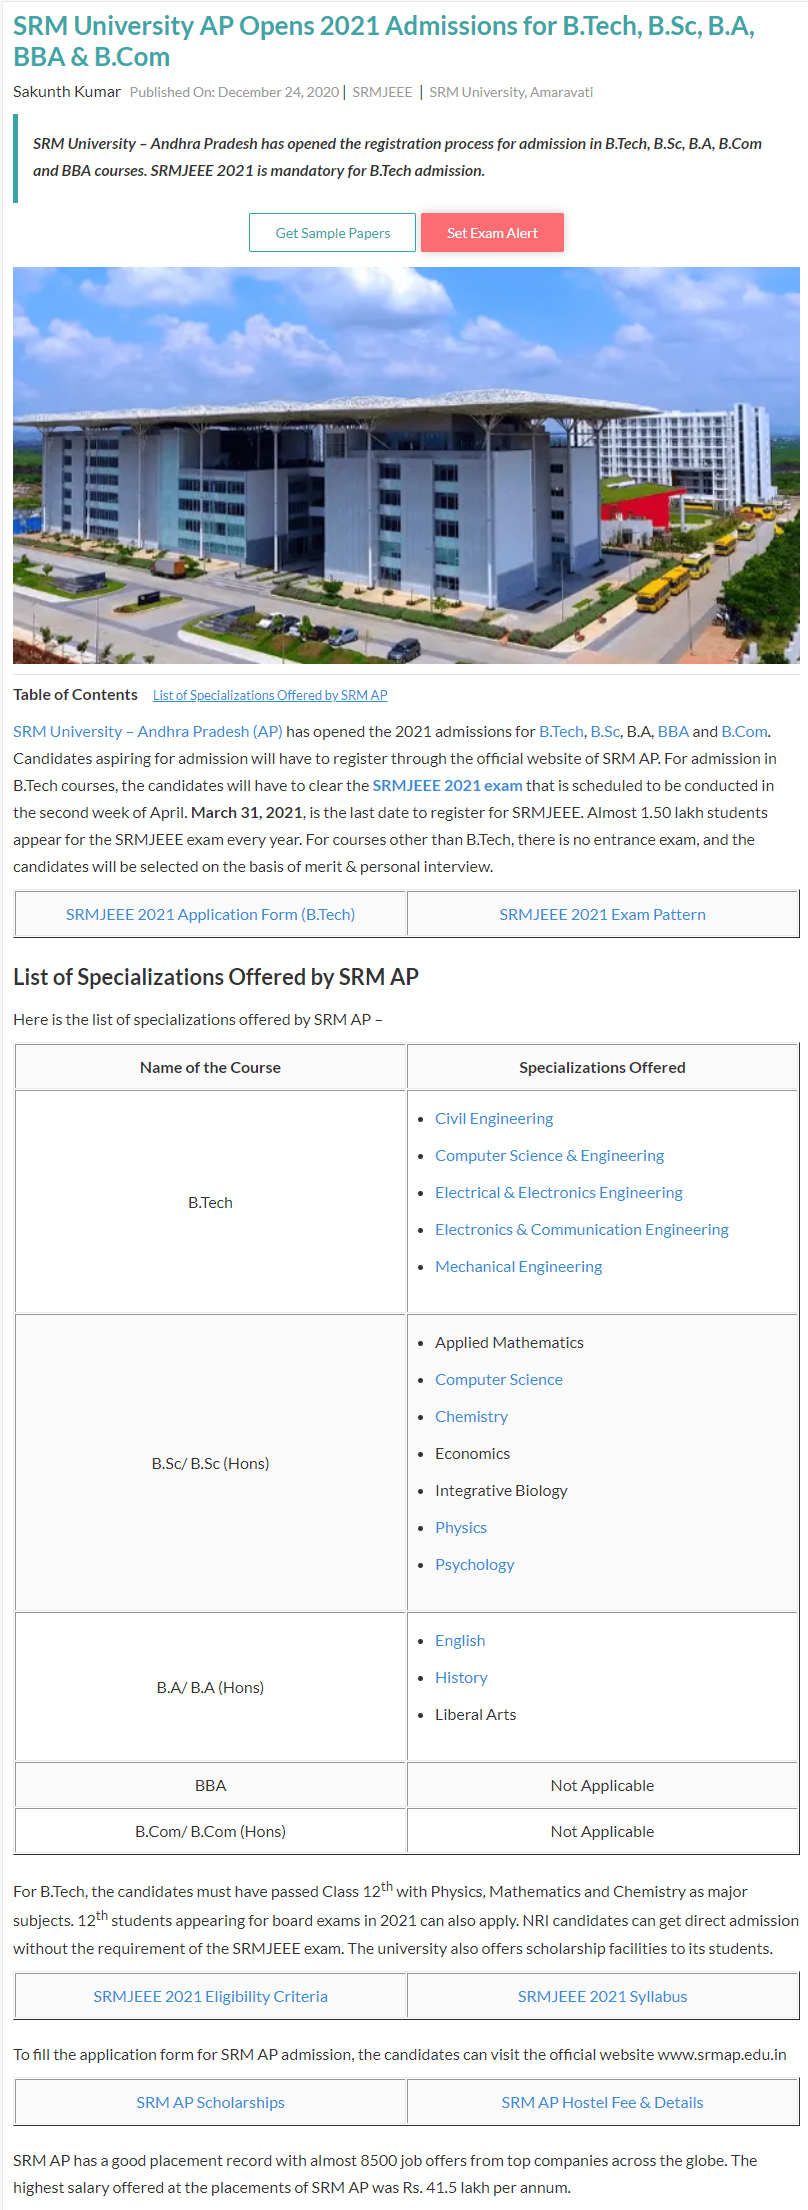
Task: Select the Civil Engineering specialization link
Action: pos(494,1119)
